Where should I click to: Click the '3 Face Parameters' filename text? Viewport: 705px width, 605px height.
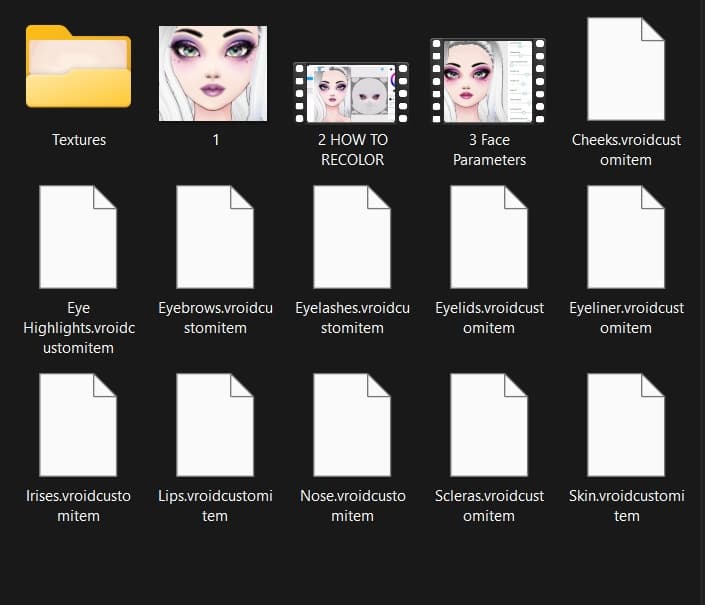[x=489, y=150]
